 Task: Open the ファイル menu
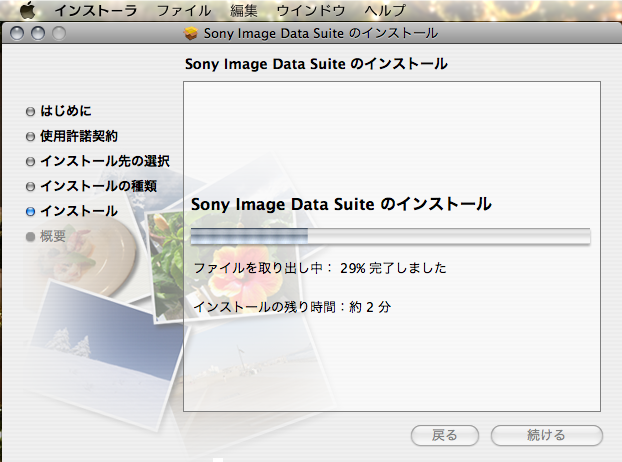click(x=184, y=11)
